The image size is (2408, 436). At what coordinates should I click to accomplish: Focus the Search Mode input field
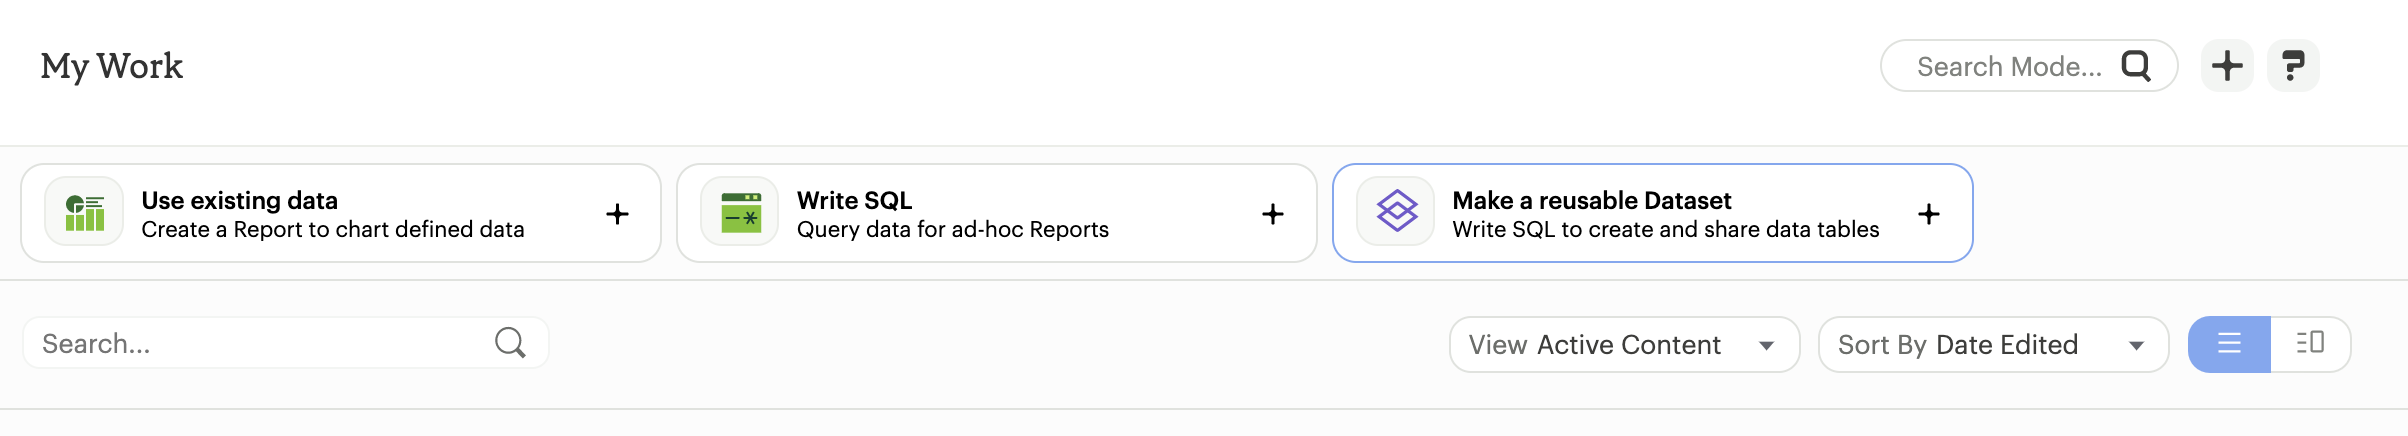[2008, 67]
